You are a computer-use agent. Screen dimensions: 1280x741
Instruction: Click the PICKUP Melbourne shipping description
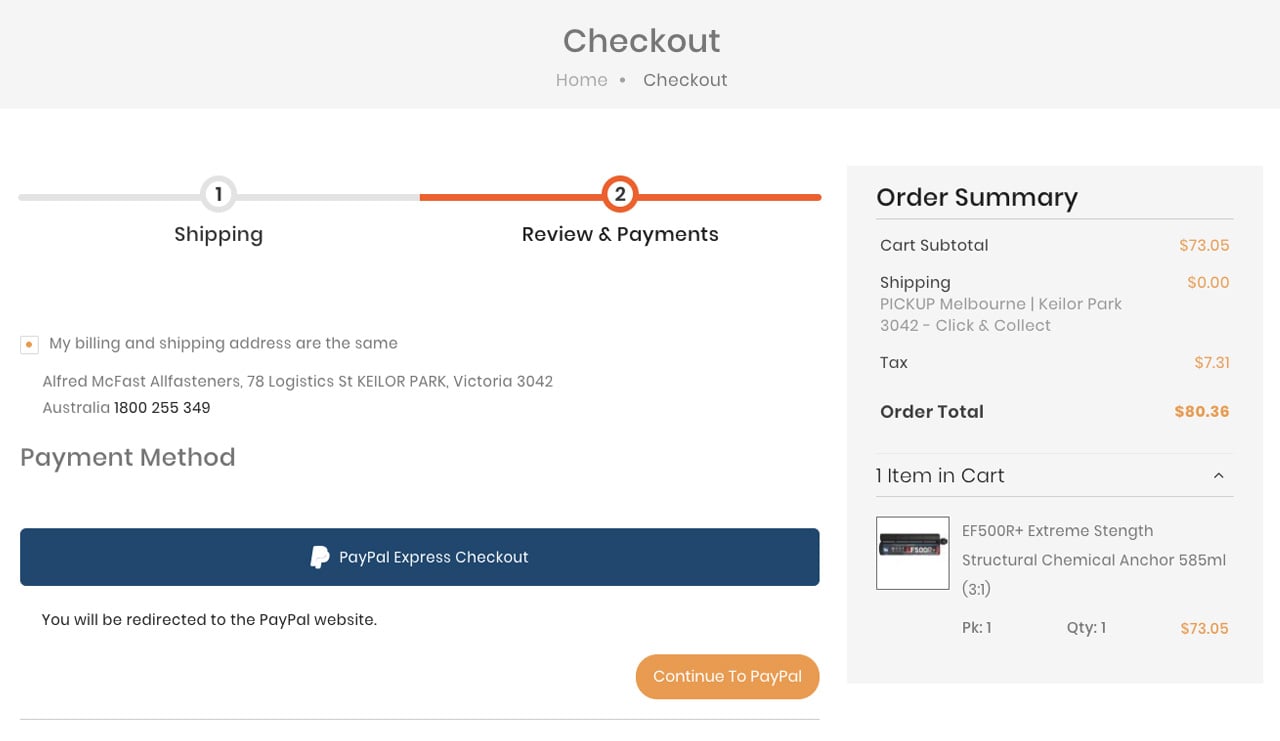point(1001,315)
